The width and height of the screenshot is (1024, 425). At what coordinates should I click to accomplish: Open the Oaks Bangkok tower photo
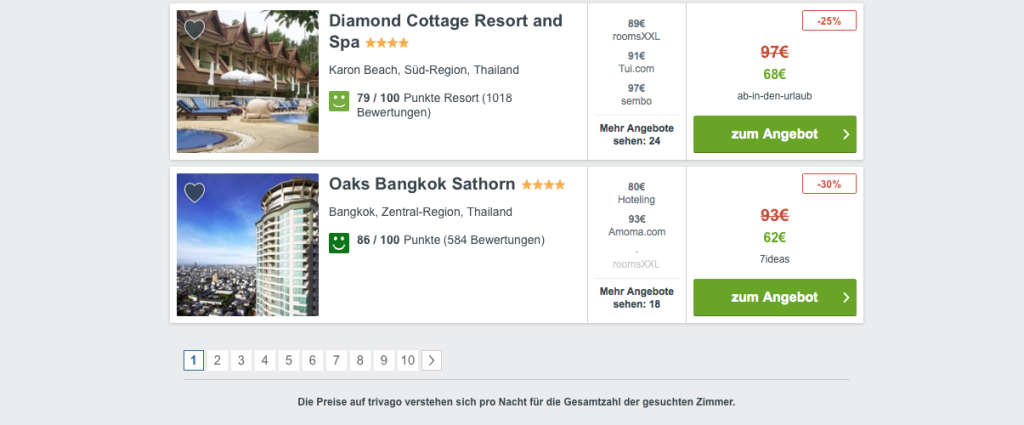tap(248, 245)
